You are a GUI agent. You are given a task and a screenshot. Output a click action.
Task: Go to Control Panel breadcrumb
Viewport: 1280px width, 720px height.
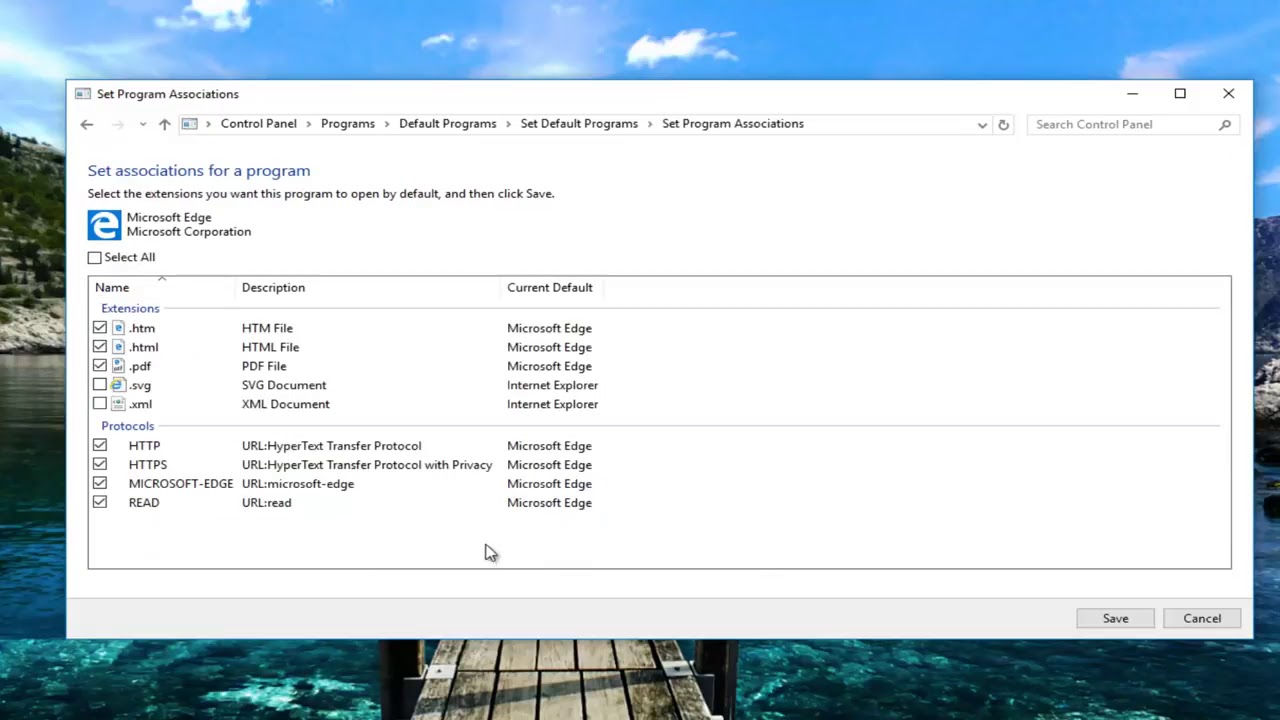(258, 124)
